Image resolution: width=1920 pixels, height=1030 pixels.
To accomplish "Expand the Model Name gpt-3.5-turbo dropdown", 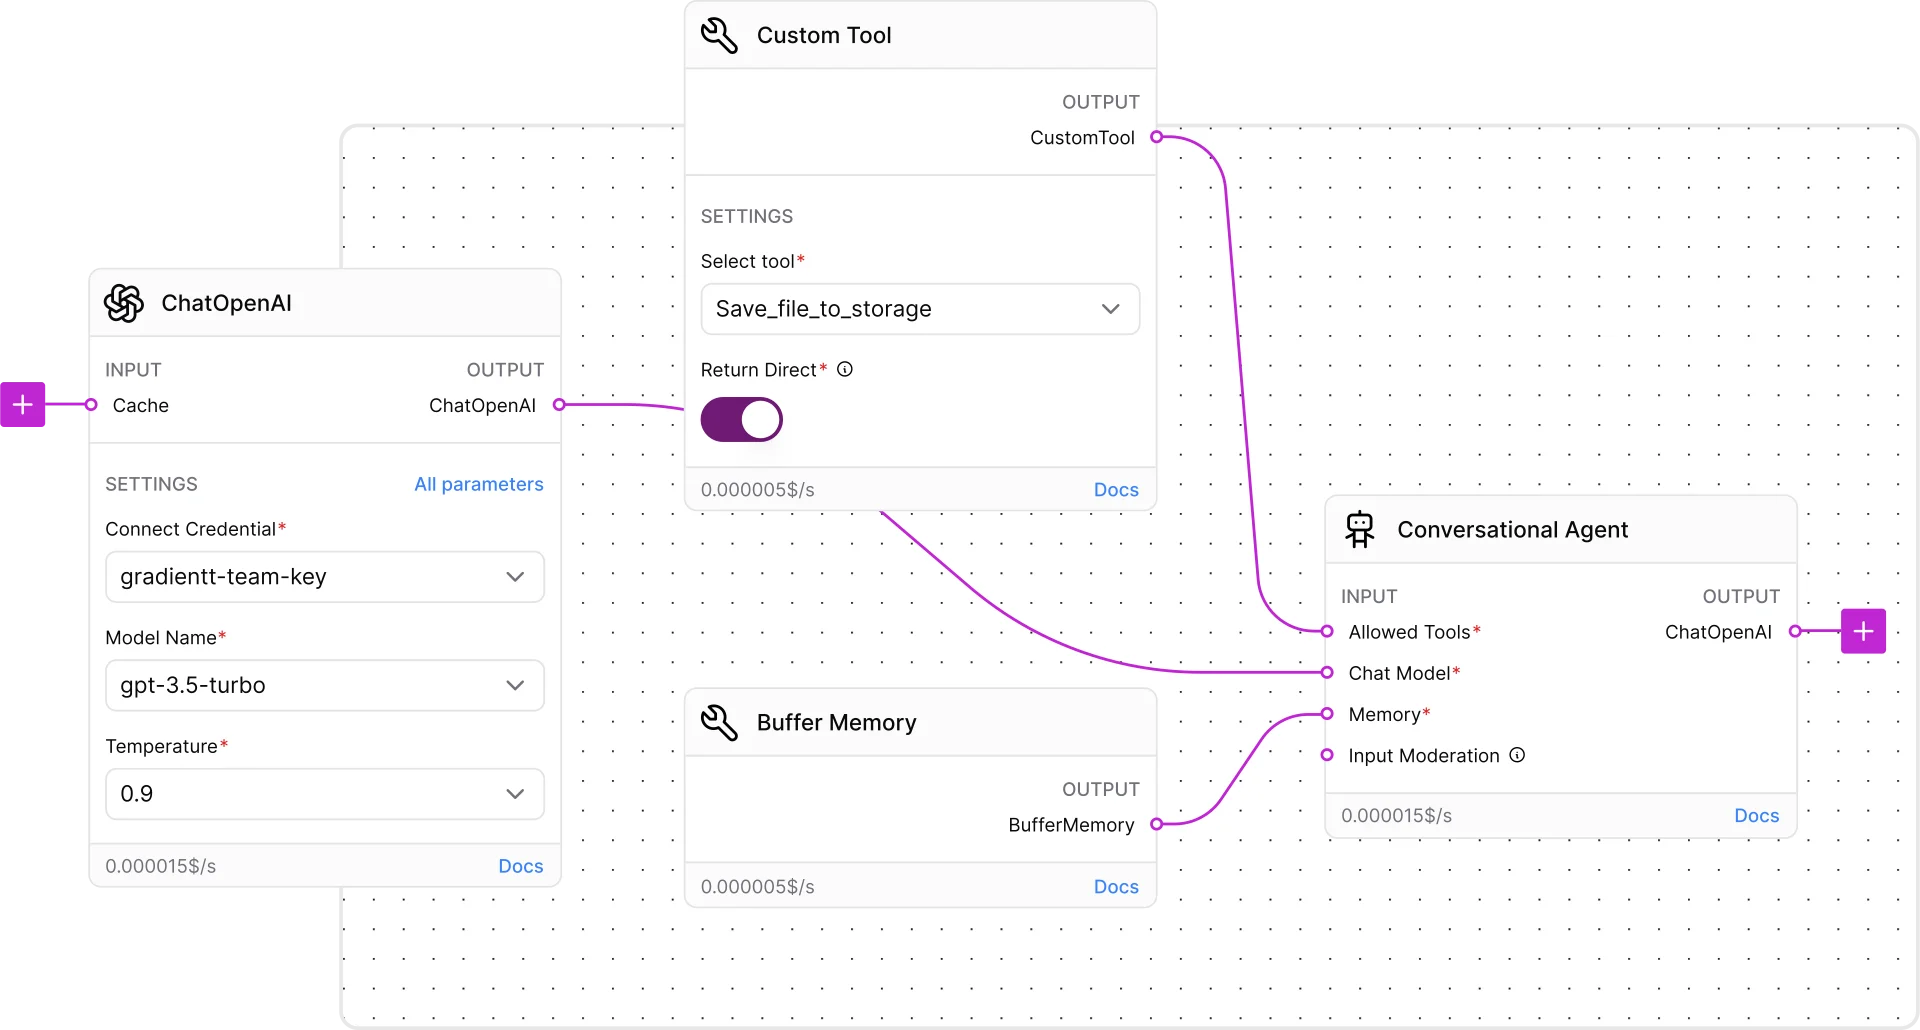I will [324, 686].
